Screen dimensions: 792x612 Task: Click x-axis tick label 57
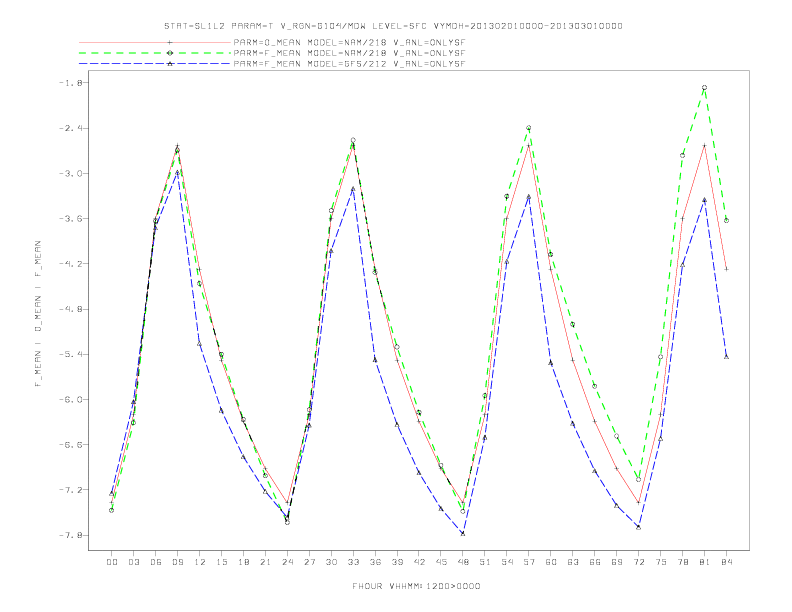click(529, 562)
